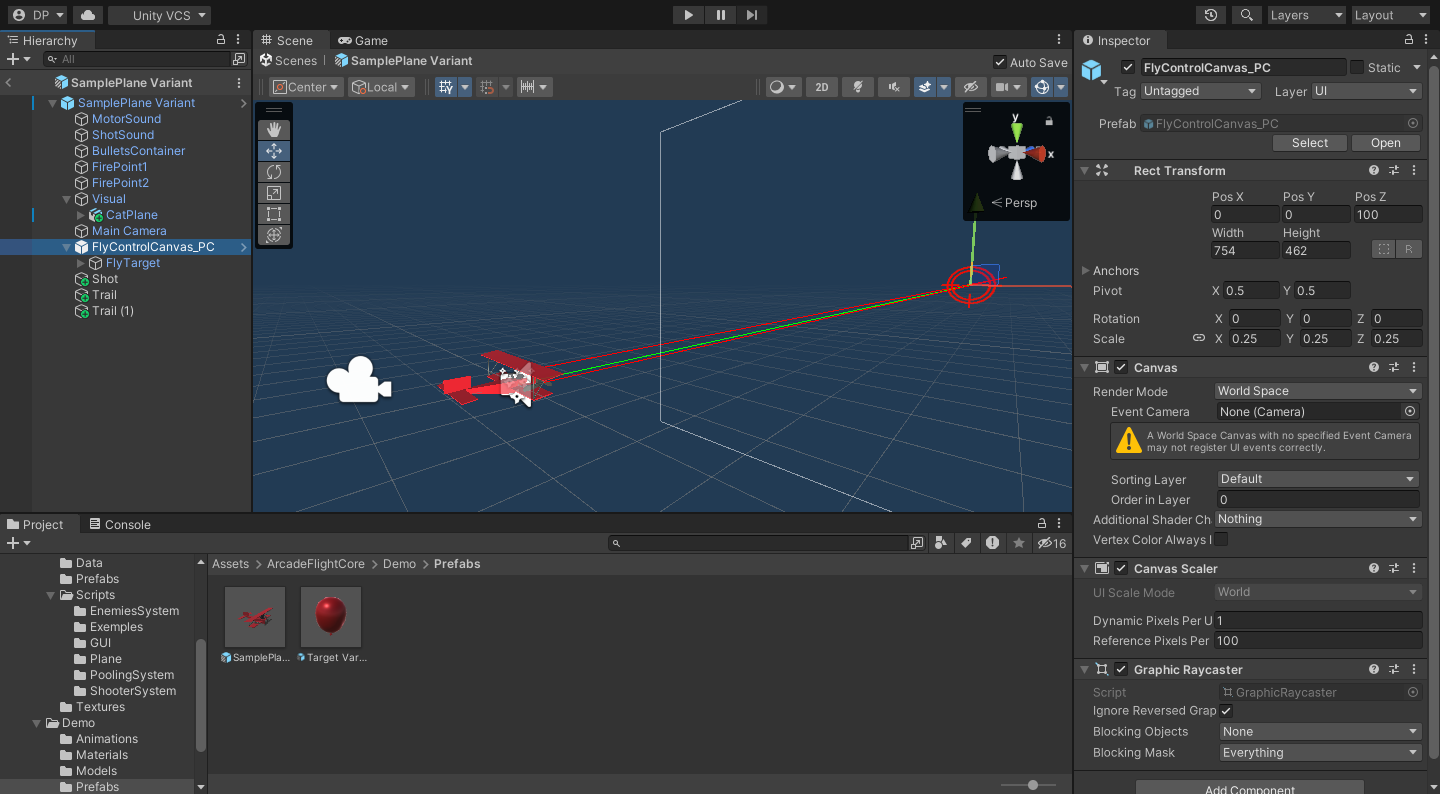Disable the Auto Save checkbox
The image size is (1440, 797).
click(x=1000, y=62)
